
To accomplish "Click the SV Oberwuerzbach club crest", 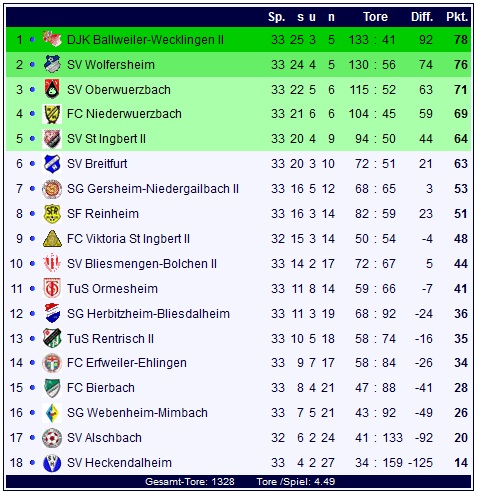I will 52,89.
